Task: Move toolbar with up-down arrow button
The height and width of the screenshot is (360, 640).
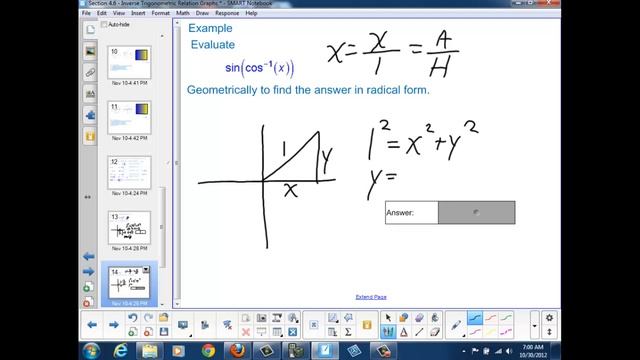Action: [549, 332]
